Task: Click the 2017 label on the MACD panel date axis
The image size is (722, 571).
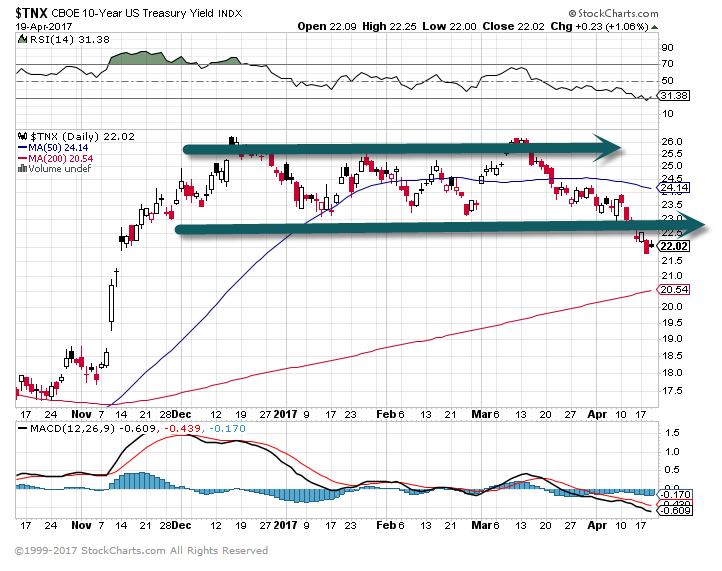Action: coord(285,525)
